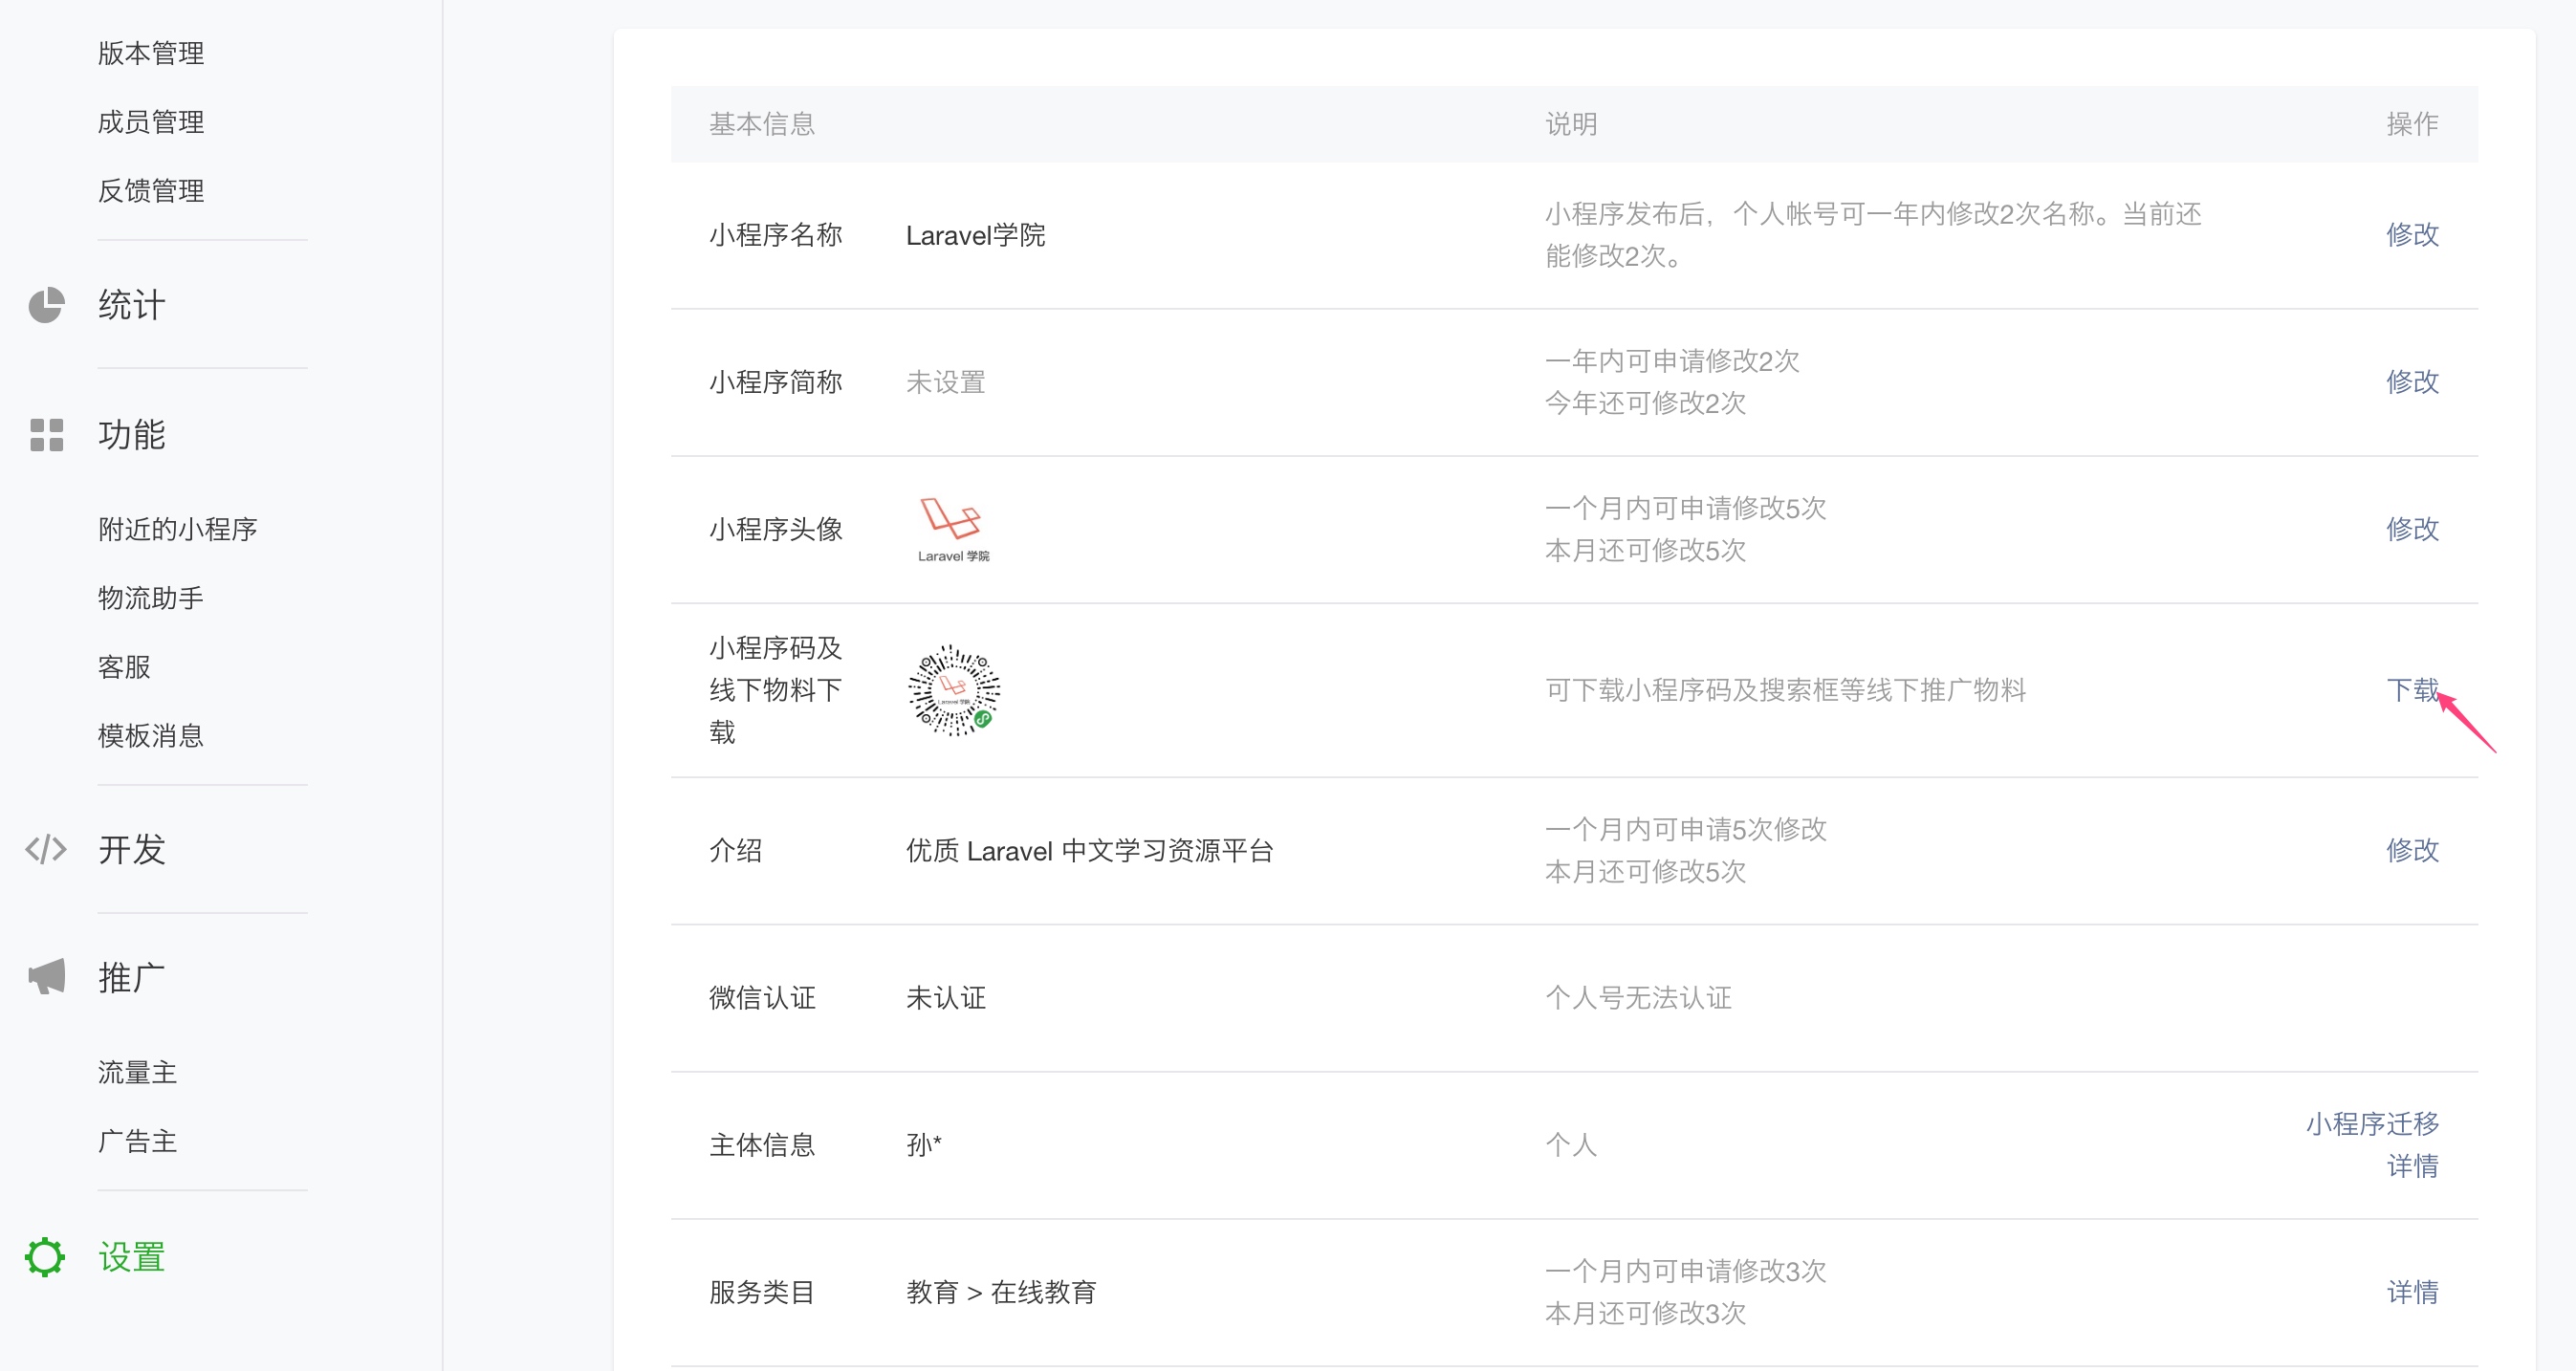Click the mini program QR code image
Screen dimensions: 2576x1371
coord(954,690)
